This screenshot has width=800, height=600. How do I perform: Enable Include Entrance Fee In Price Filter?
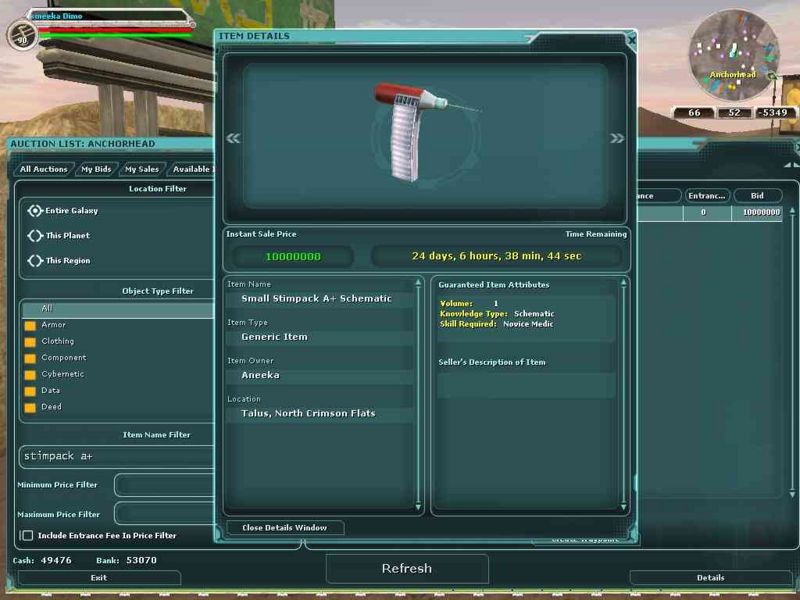27,536
